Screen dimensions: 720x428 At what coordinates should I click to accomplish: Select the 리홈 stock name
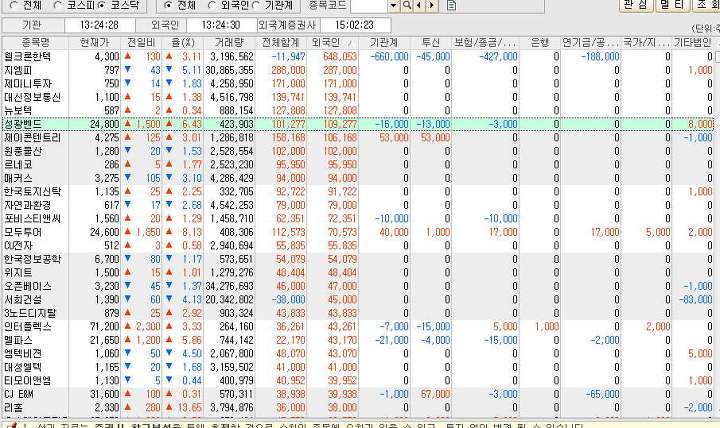(x=13, y=407)
